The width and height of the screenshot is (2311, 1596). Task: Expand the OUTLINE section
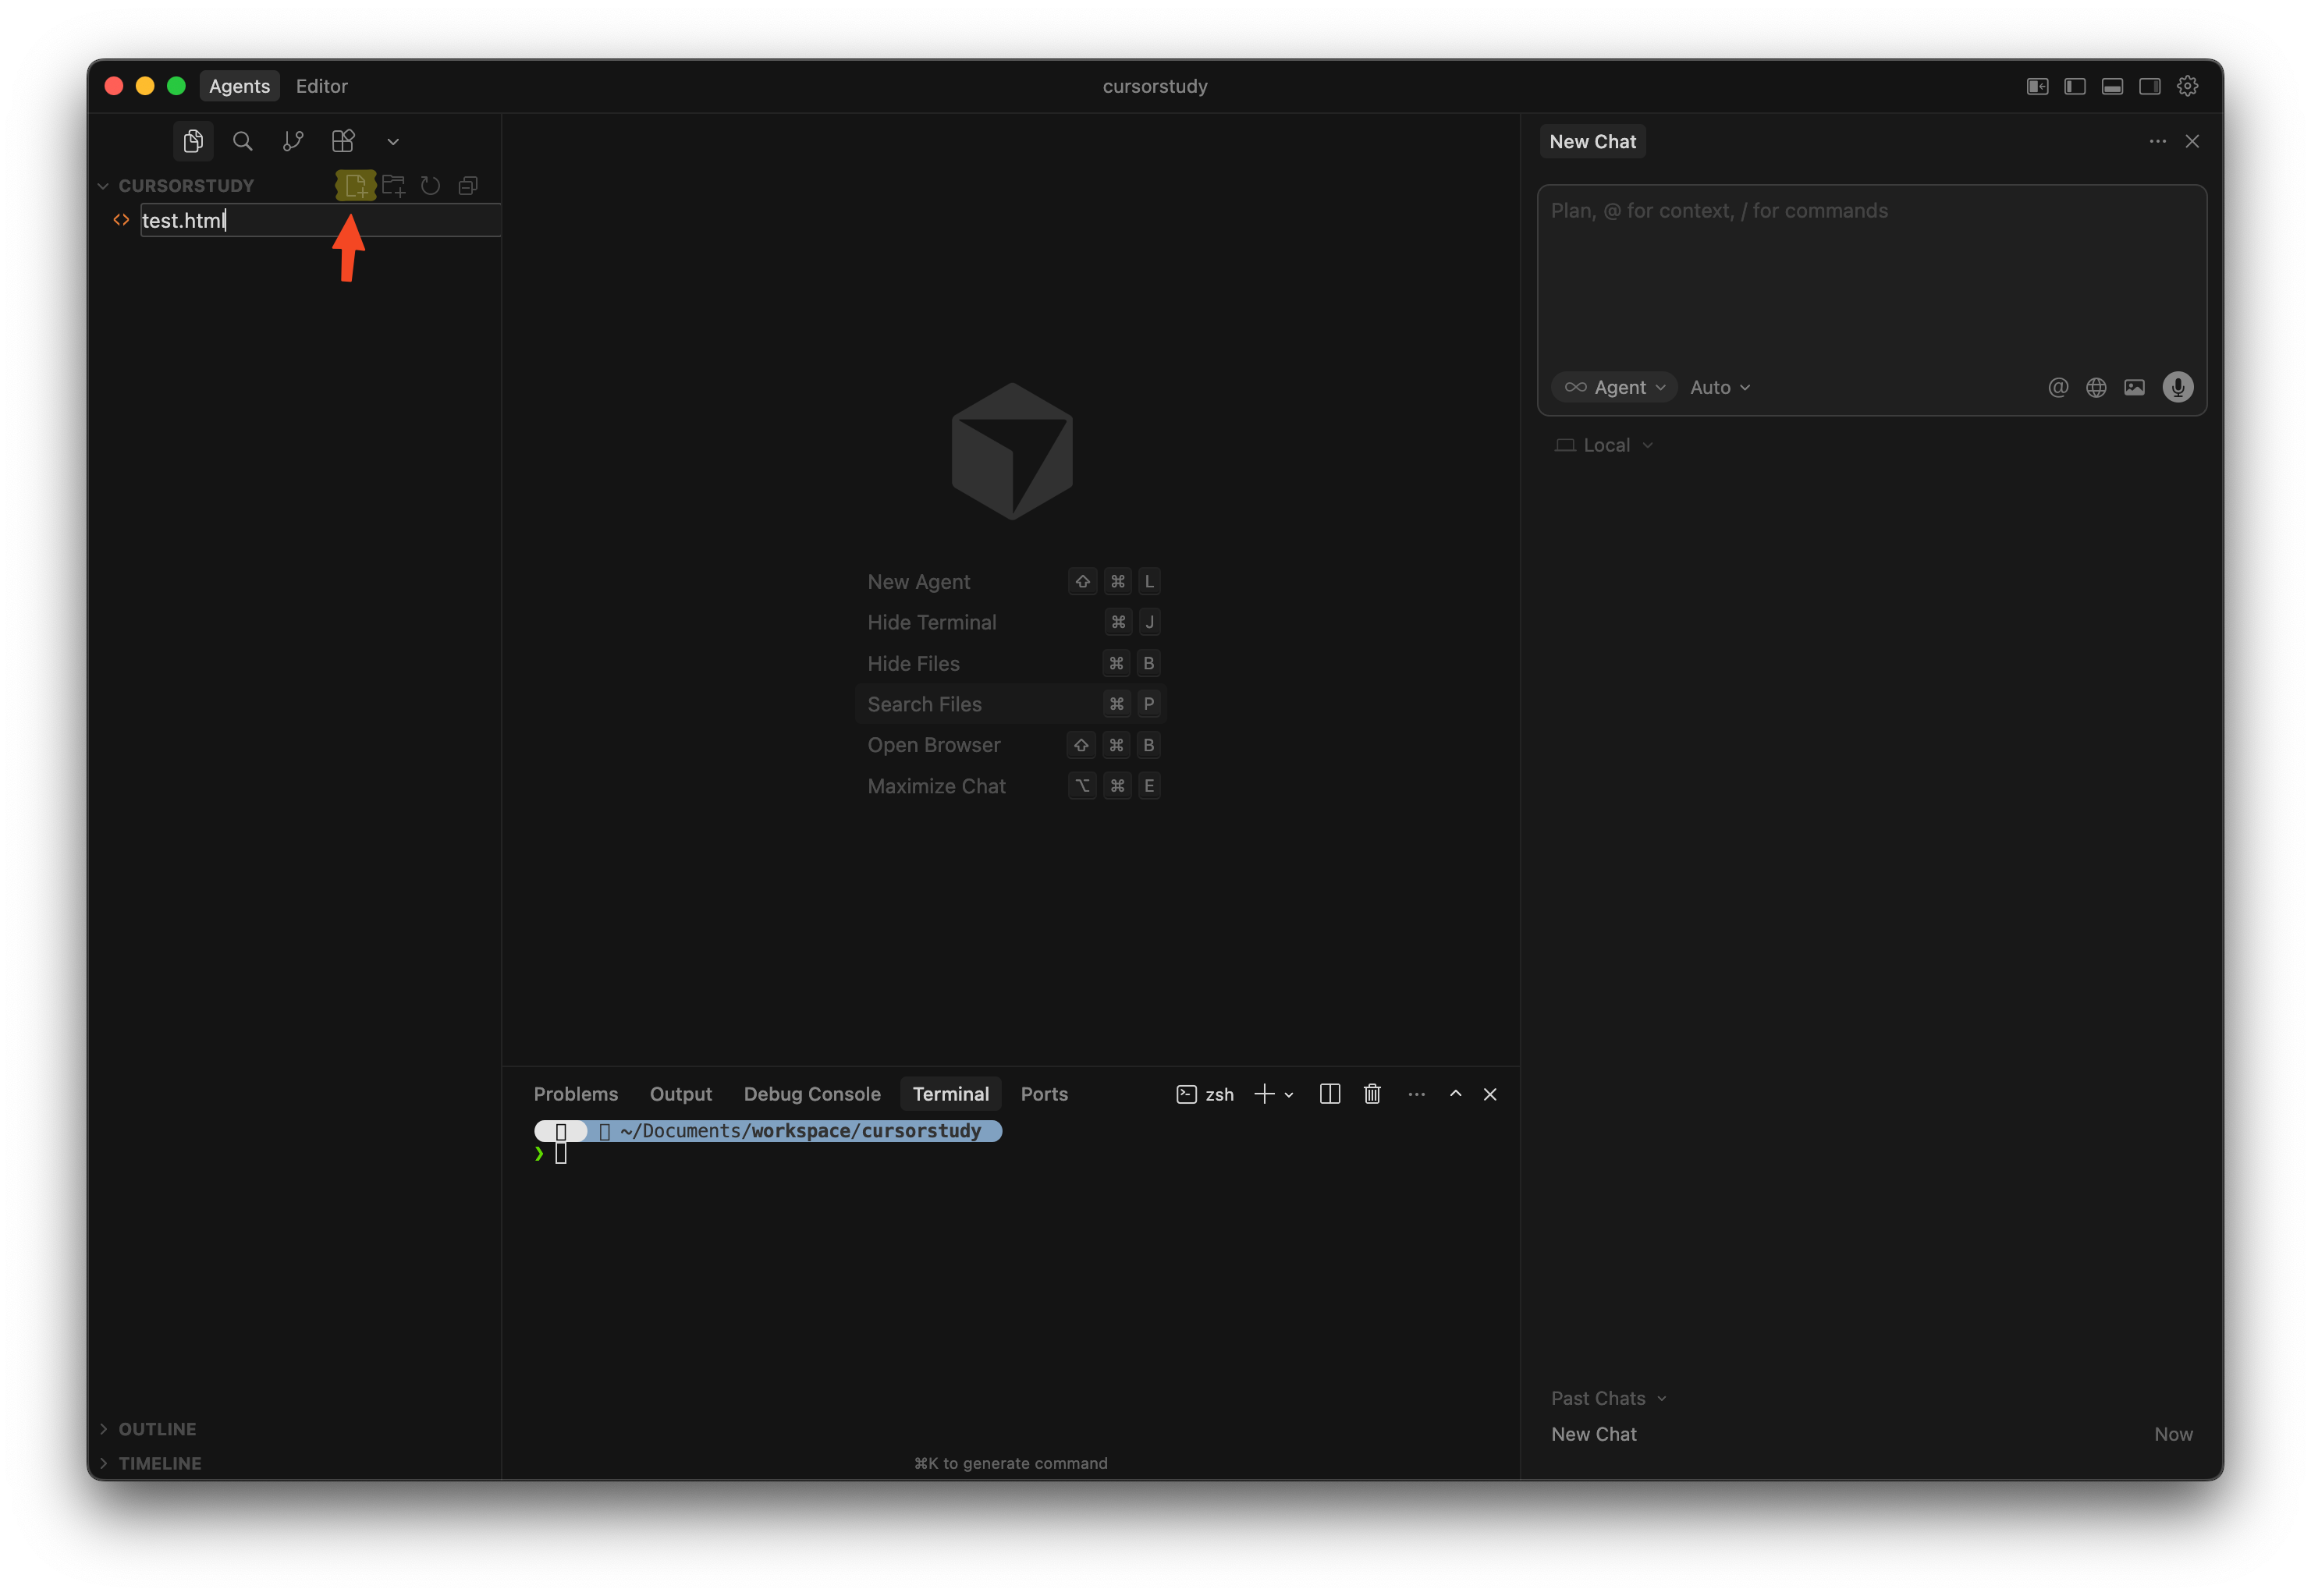pos(157,1429)
